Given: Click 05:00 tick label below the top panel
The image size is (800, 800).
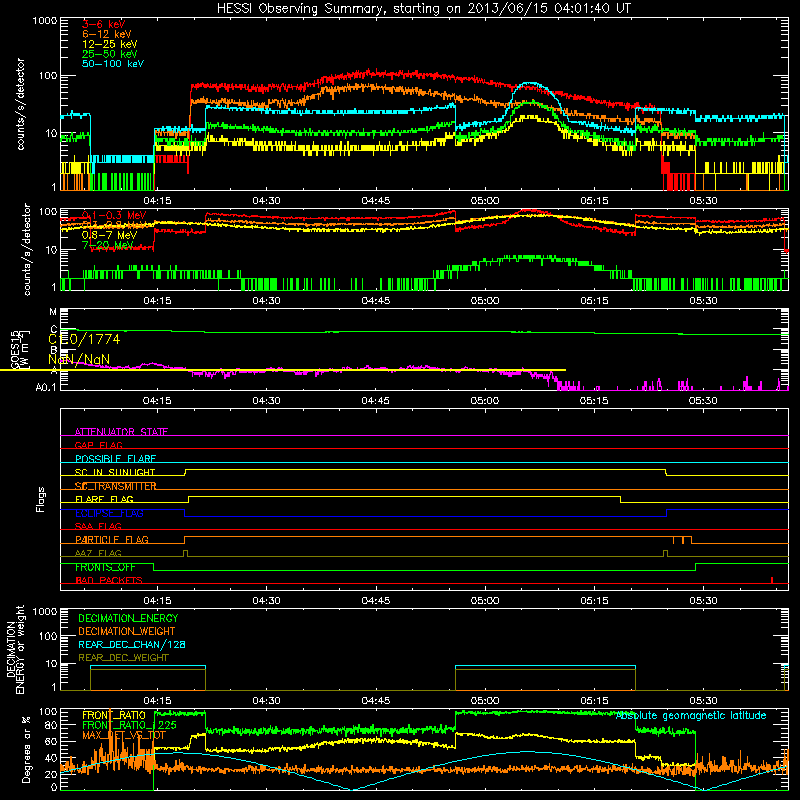Looking at the screenshot, I should pos(485,201).
